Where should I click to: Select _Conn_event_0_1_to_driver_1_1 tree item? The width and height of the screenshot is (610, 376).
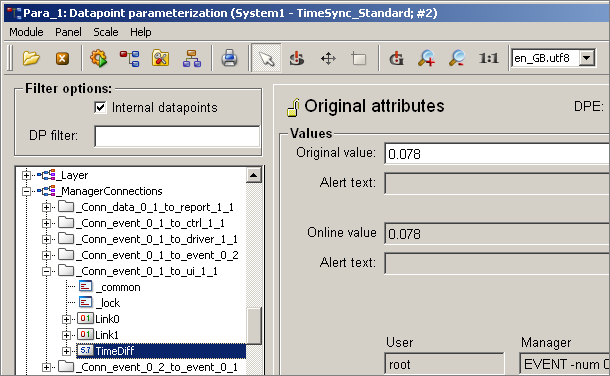click(157, 239)
